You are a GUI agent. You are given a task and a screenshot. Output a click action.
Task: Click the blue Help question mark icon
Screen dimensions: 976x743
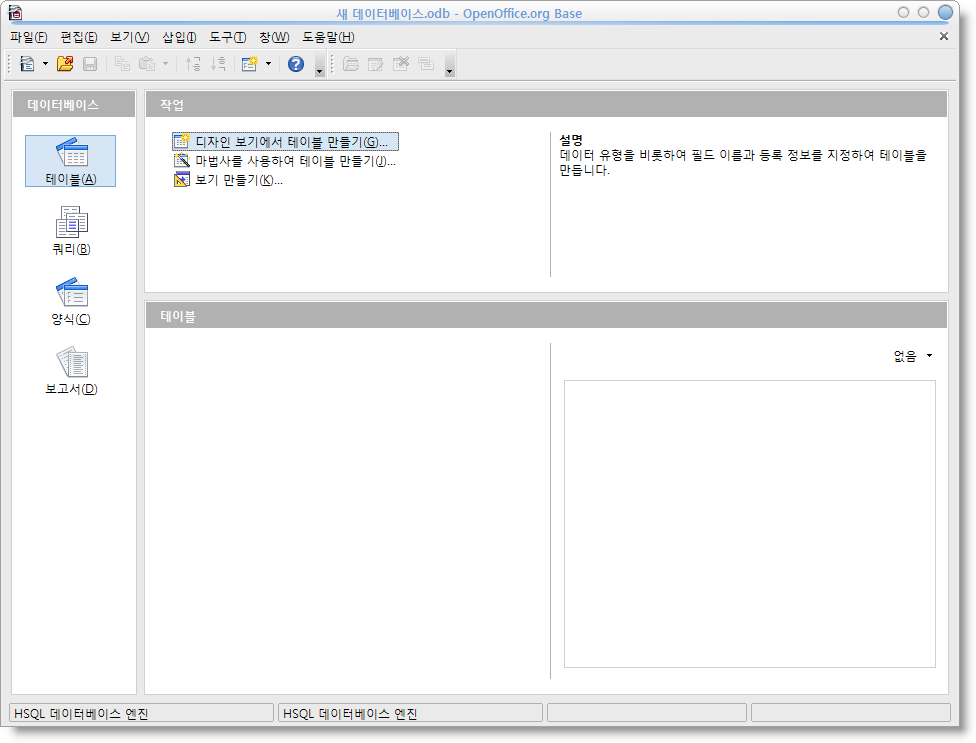coord(296,63)
